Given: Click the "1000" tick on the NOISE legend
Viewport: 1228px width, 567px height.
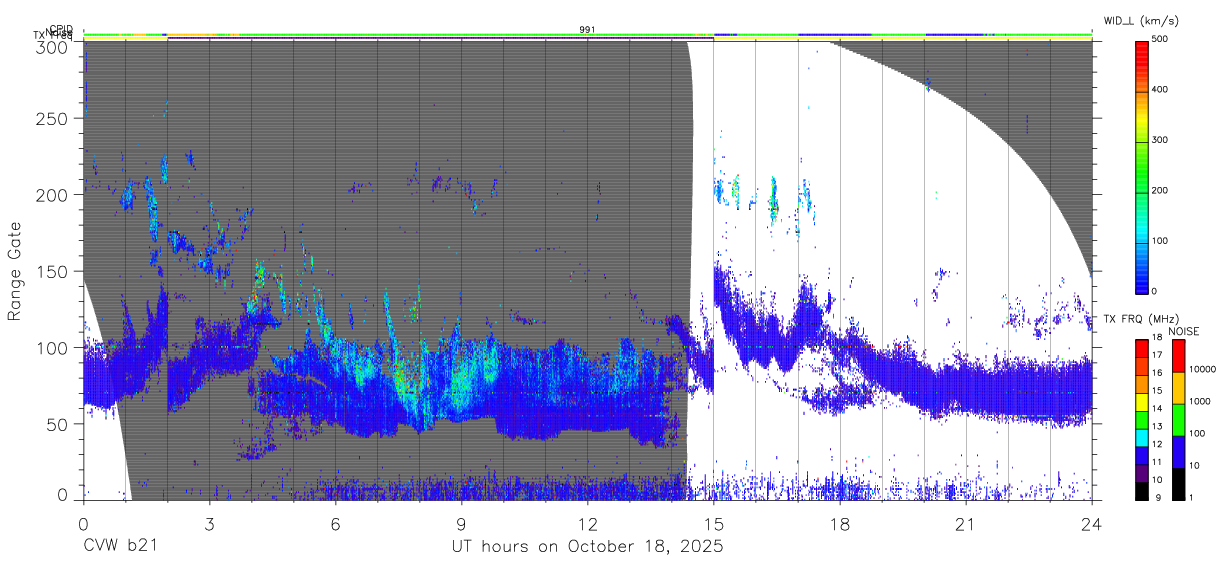Looking at the screenshot, I should [1200, 402].
